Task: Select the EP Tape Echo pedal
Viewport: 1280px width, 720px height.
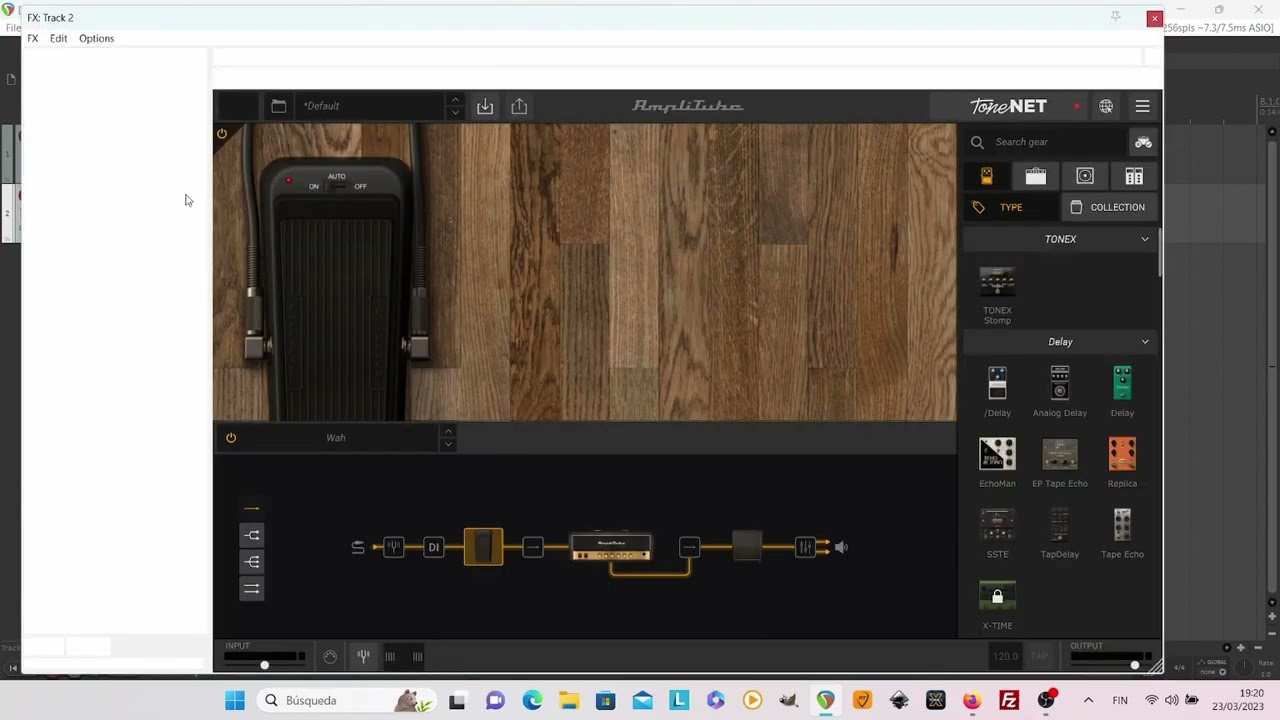Action: point(1060,454)
